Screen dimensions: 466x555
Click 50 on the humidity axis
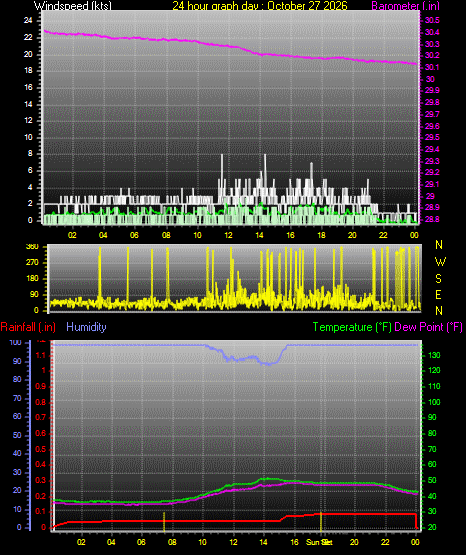pyautogui.click(x=17, y=435)
